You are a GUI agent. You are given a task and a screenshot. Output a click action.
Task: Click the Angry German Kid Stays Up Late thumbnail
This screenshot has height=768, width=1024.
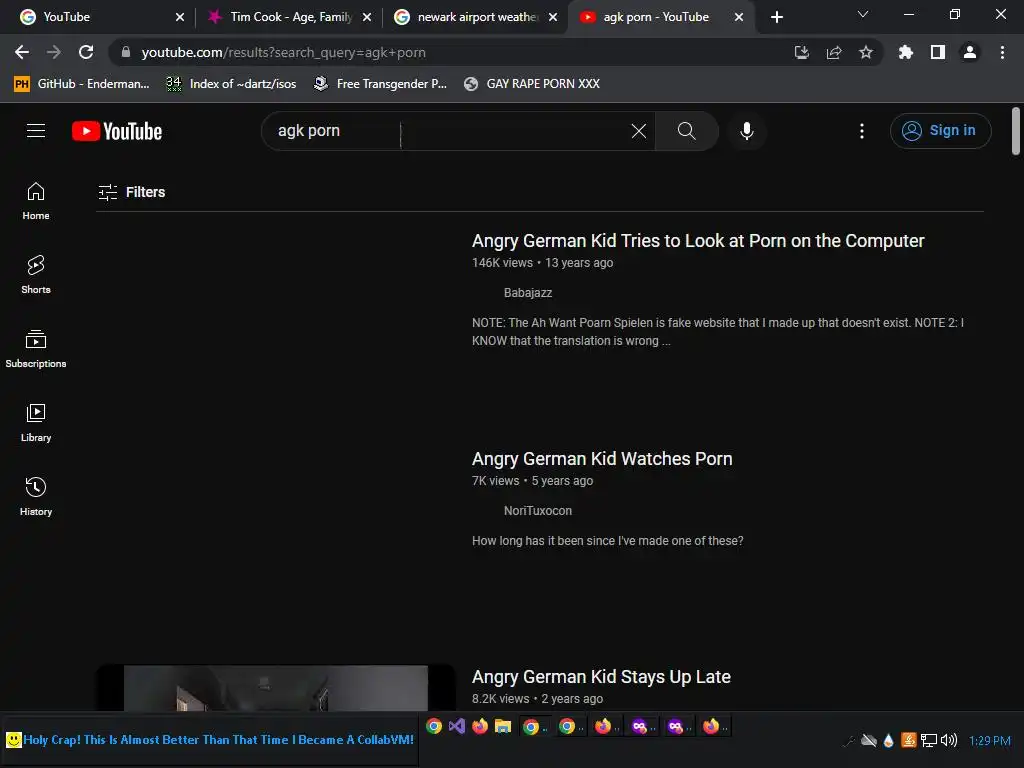(276, 688)
